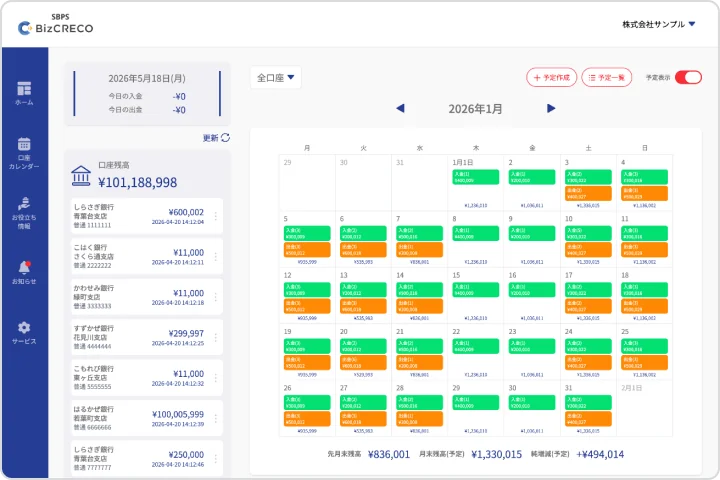720x480 pixels.
Task: Select the green 入金 entry on January 1
Action: 476,177
